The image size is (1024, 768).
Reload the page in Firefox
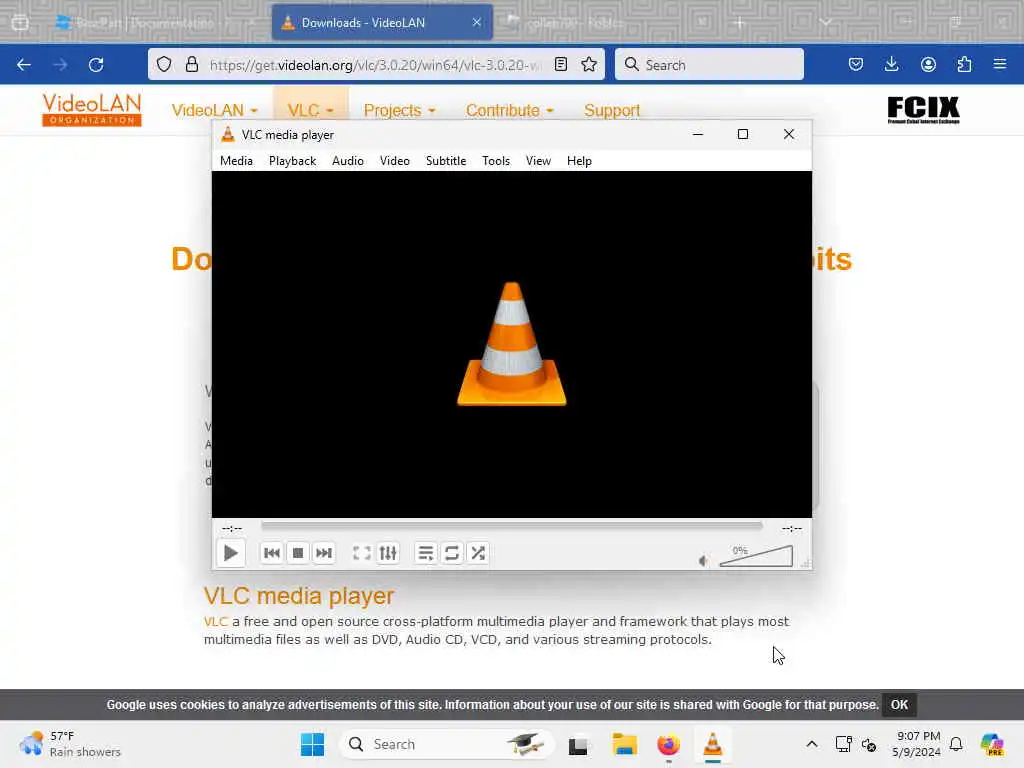96,65
